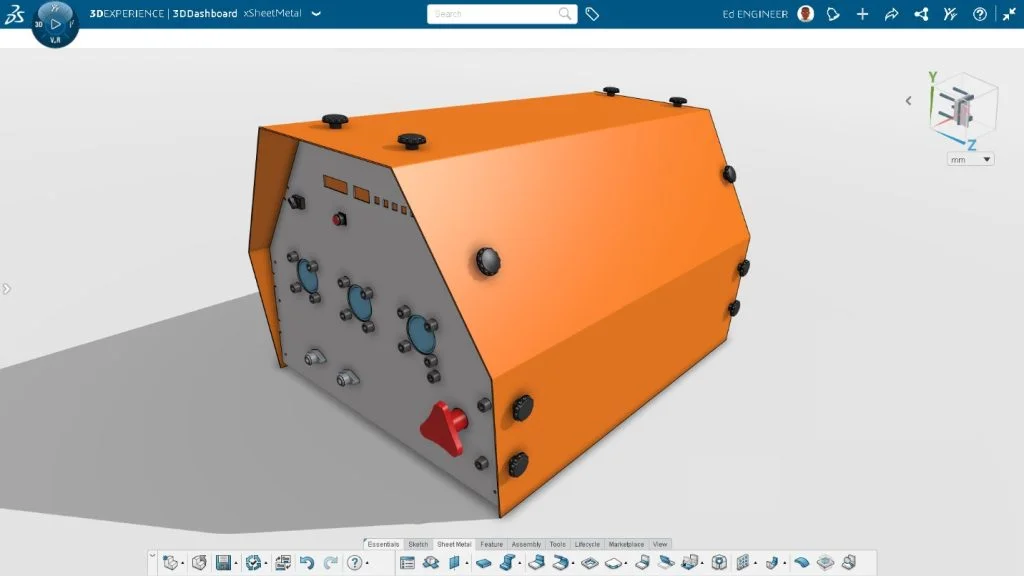Image resolution: width=1024 pixels, height=576 pixels.
Task: Click the 3DEXPERIENCE compass logo
Action: point(15,14)
